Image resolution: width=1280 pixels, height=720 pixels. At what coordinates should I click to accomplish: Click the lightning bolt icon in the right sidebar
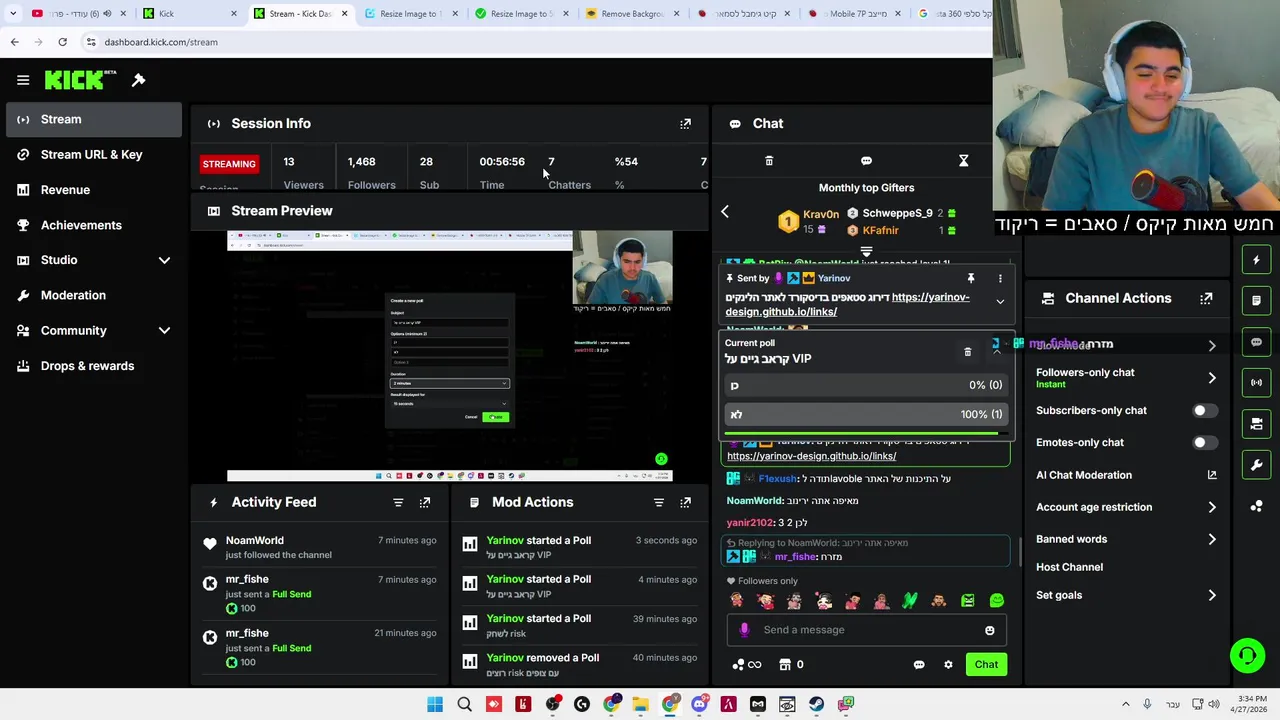pyautogui.click(x=1256, y=260)
